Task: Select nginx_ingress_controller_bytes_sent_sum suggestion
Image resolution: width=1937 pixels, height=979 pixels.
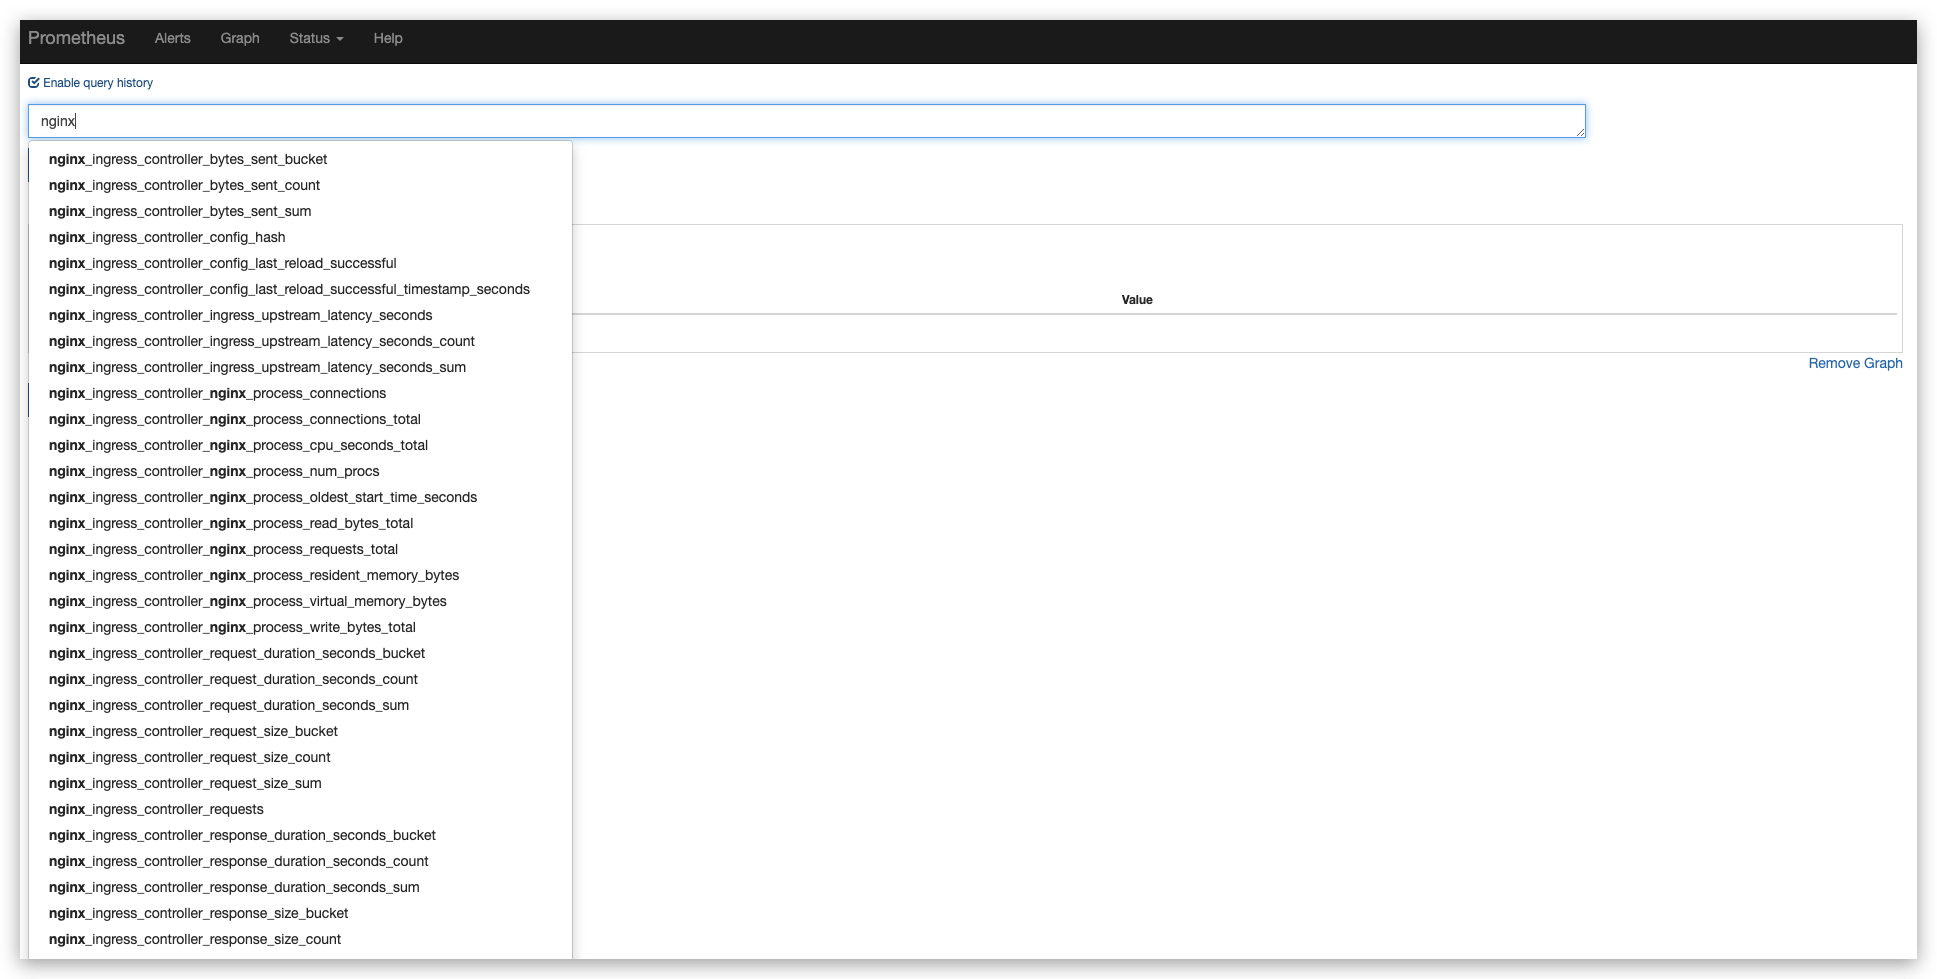Action: point(300,211)
